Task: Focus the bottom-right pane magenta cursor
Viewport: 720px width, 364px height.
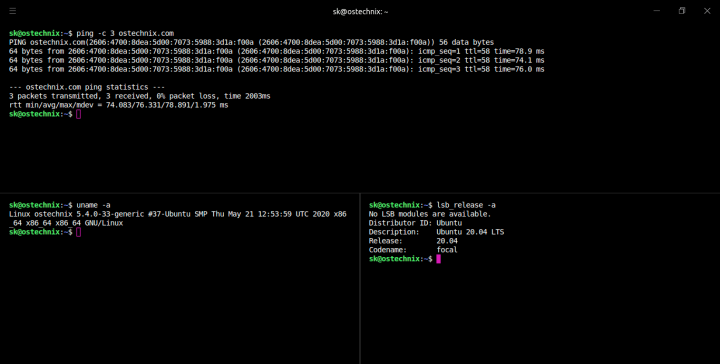Action: pyautogui.click(x=439, y=259)
